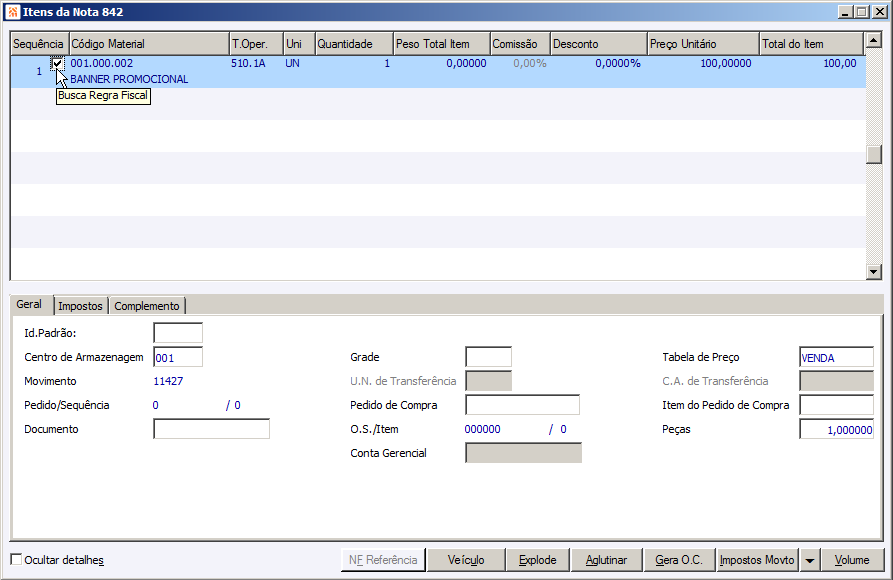The width and height of the screenshot is (893, 580).
Task: Click the 0,0000% discount cell
Action: 618,63
